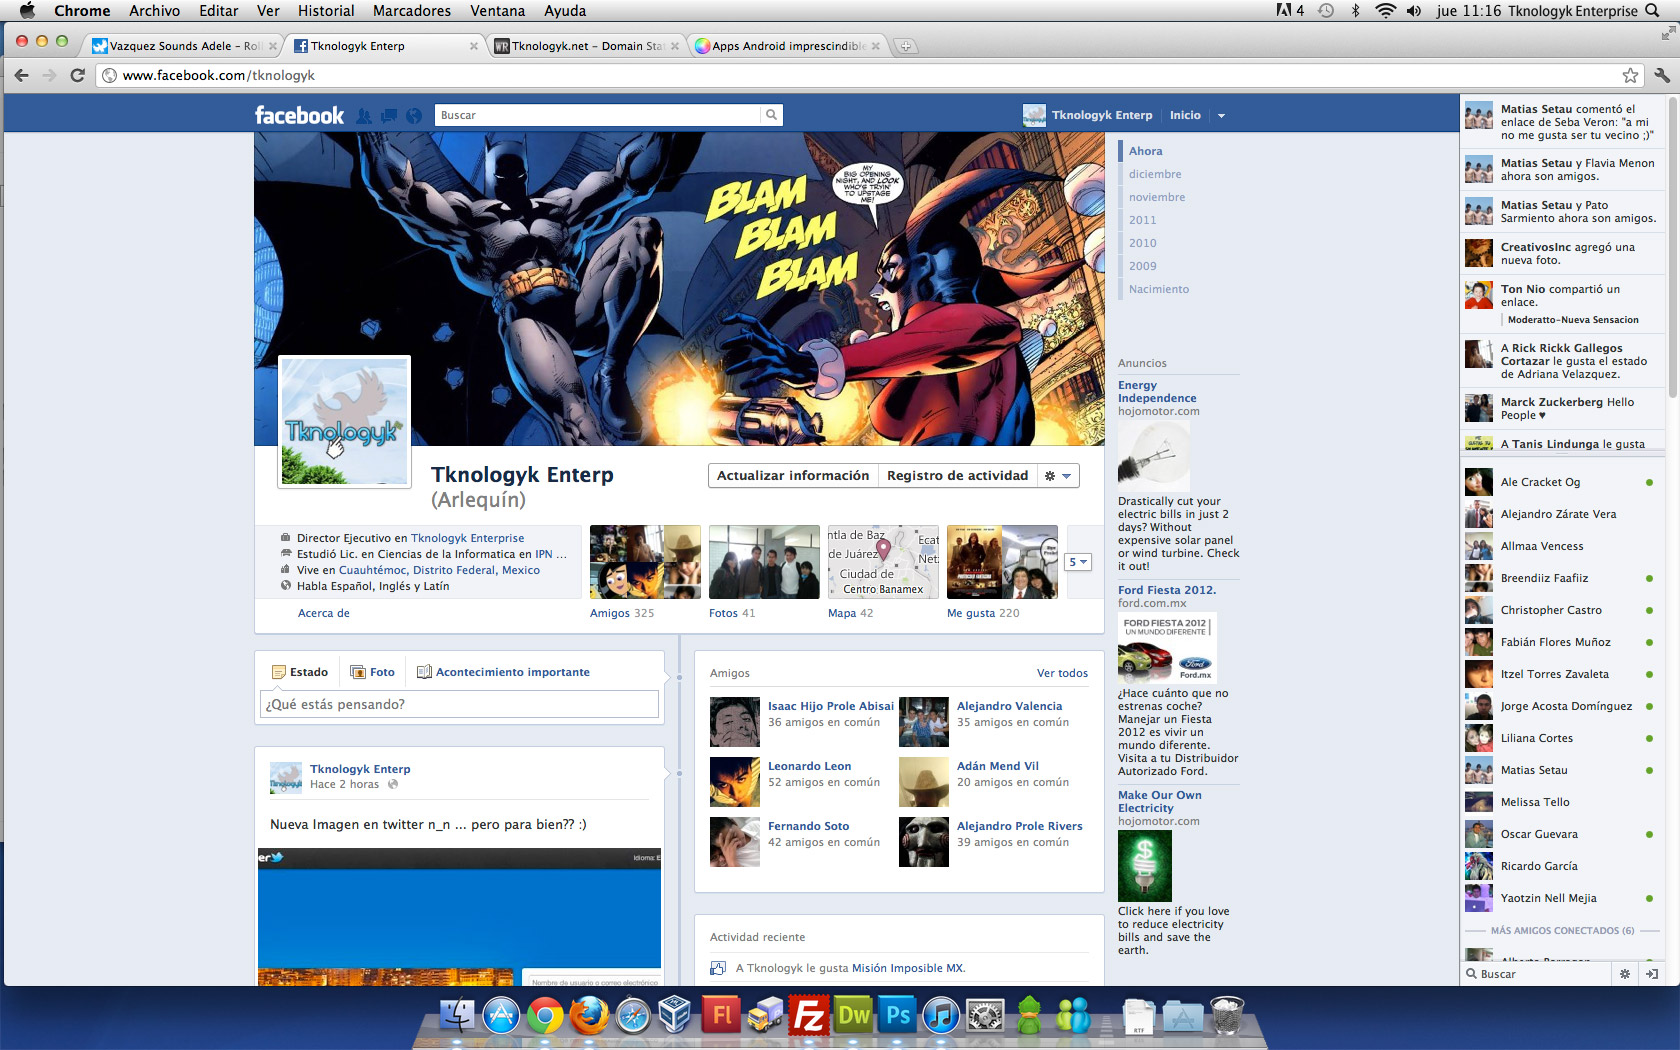Reload the page with refresh icon
Viewport: 1680px width, 1050px height.
pyautogui.click(x=77, y=75)
